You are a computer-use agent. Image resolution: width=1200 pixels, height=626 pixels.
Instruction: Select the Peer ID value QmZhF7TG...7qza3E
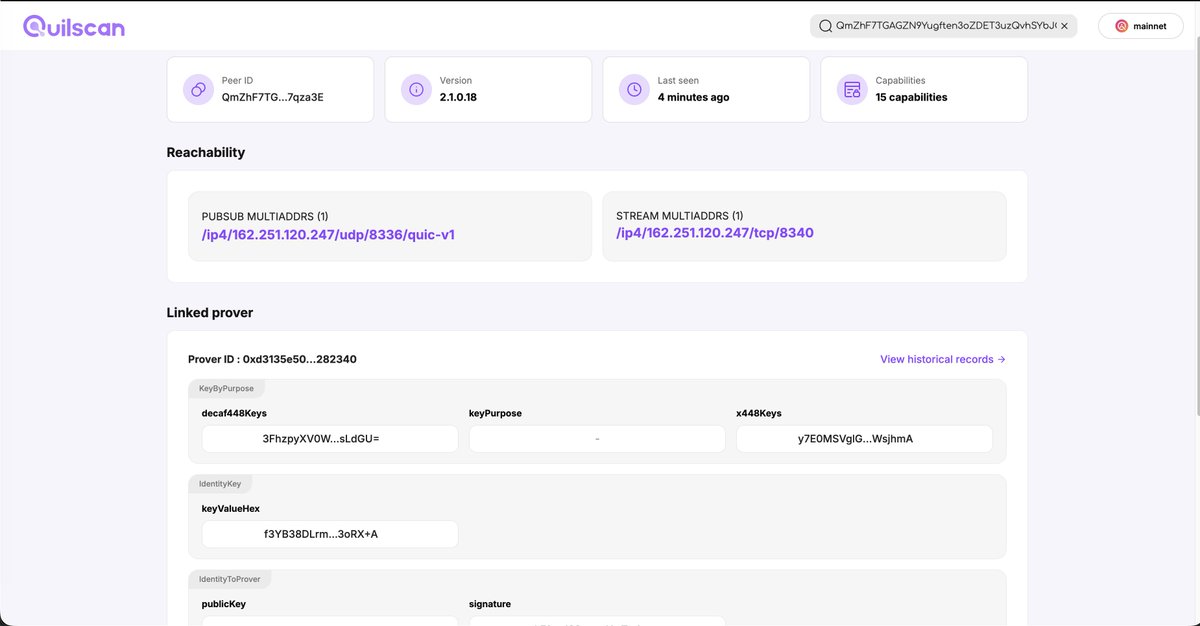coord(272,97)
